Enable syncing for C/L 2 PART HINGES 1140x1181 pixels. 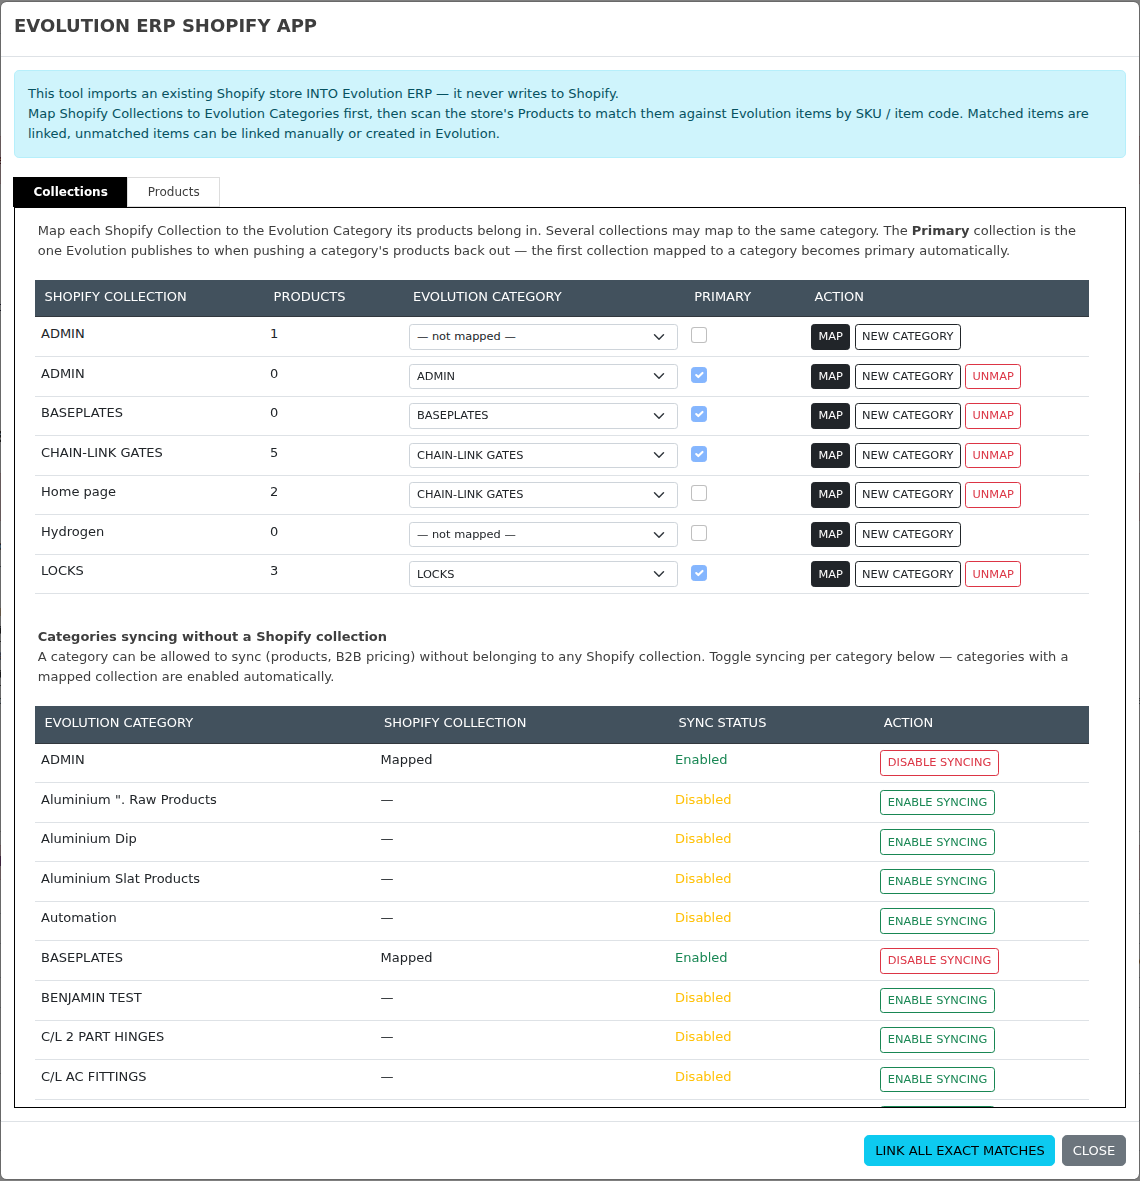(x=937, y=1039)
